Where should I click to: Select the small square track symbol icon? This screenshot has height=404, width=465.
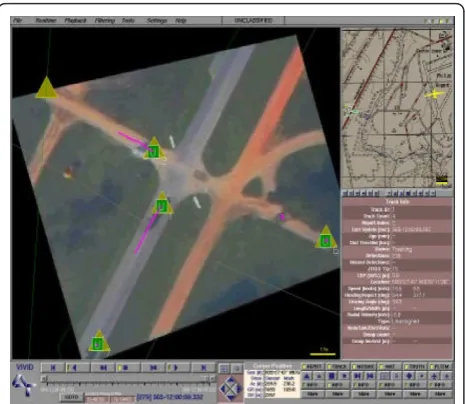[344, 376]
